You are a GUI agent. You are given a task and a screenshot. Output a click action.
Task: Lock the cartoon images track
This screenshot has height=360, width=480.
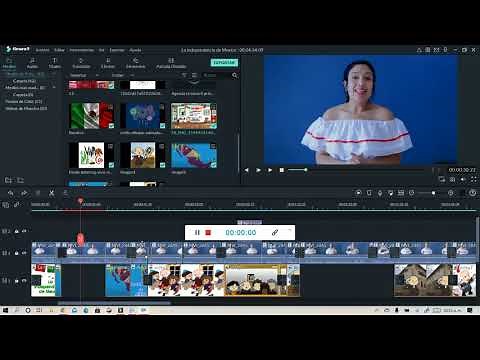point(17,281)
